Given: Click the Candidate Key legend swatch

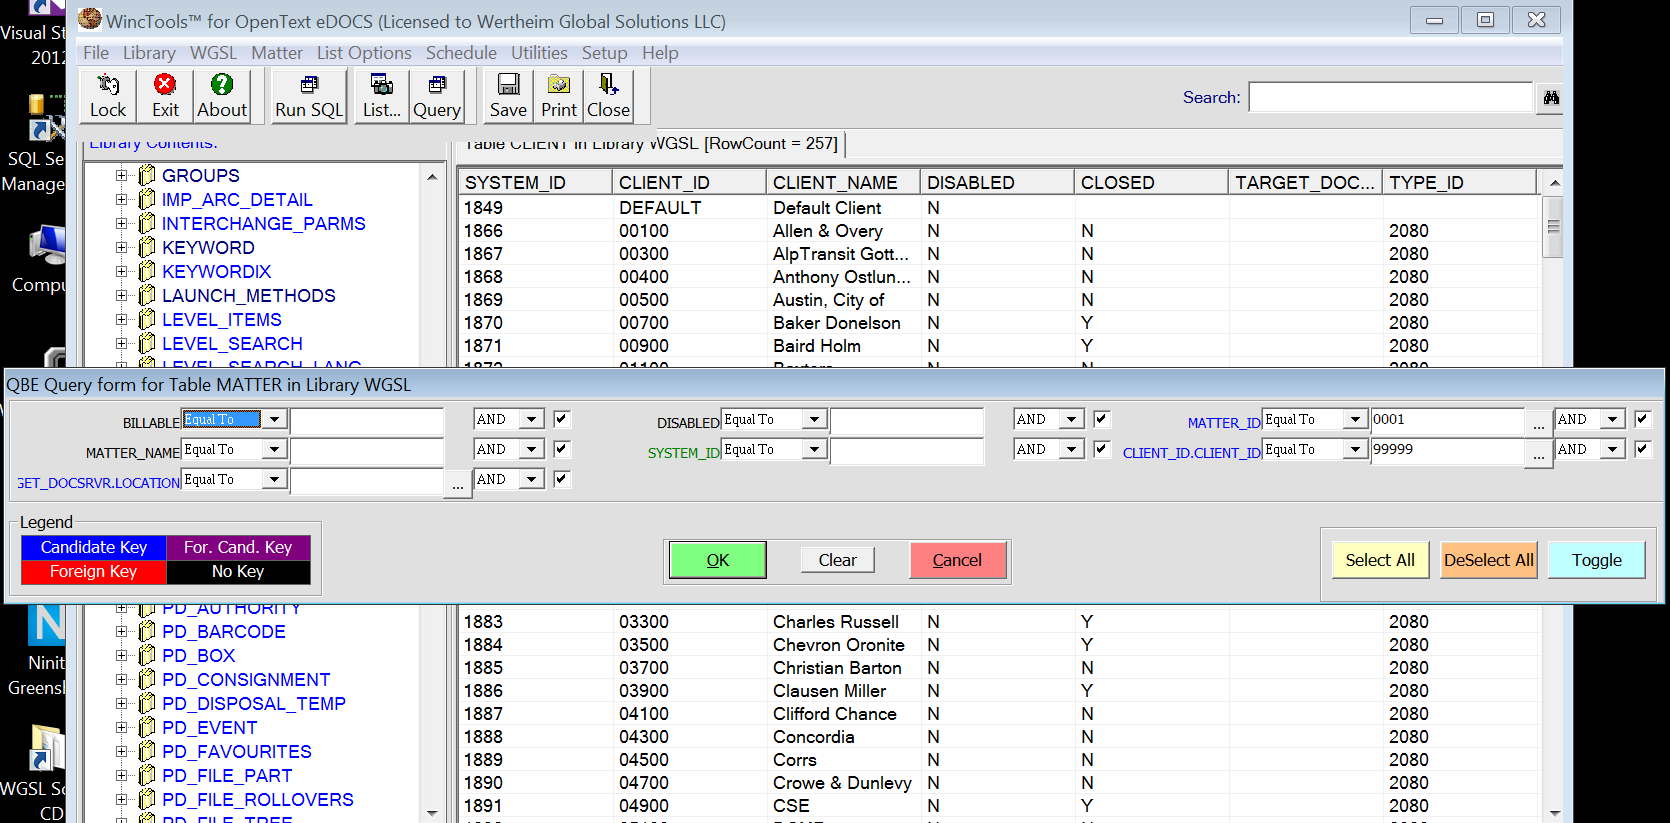Looking at the screenshot, I should (94, 547).
